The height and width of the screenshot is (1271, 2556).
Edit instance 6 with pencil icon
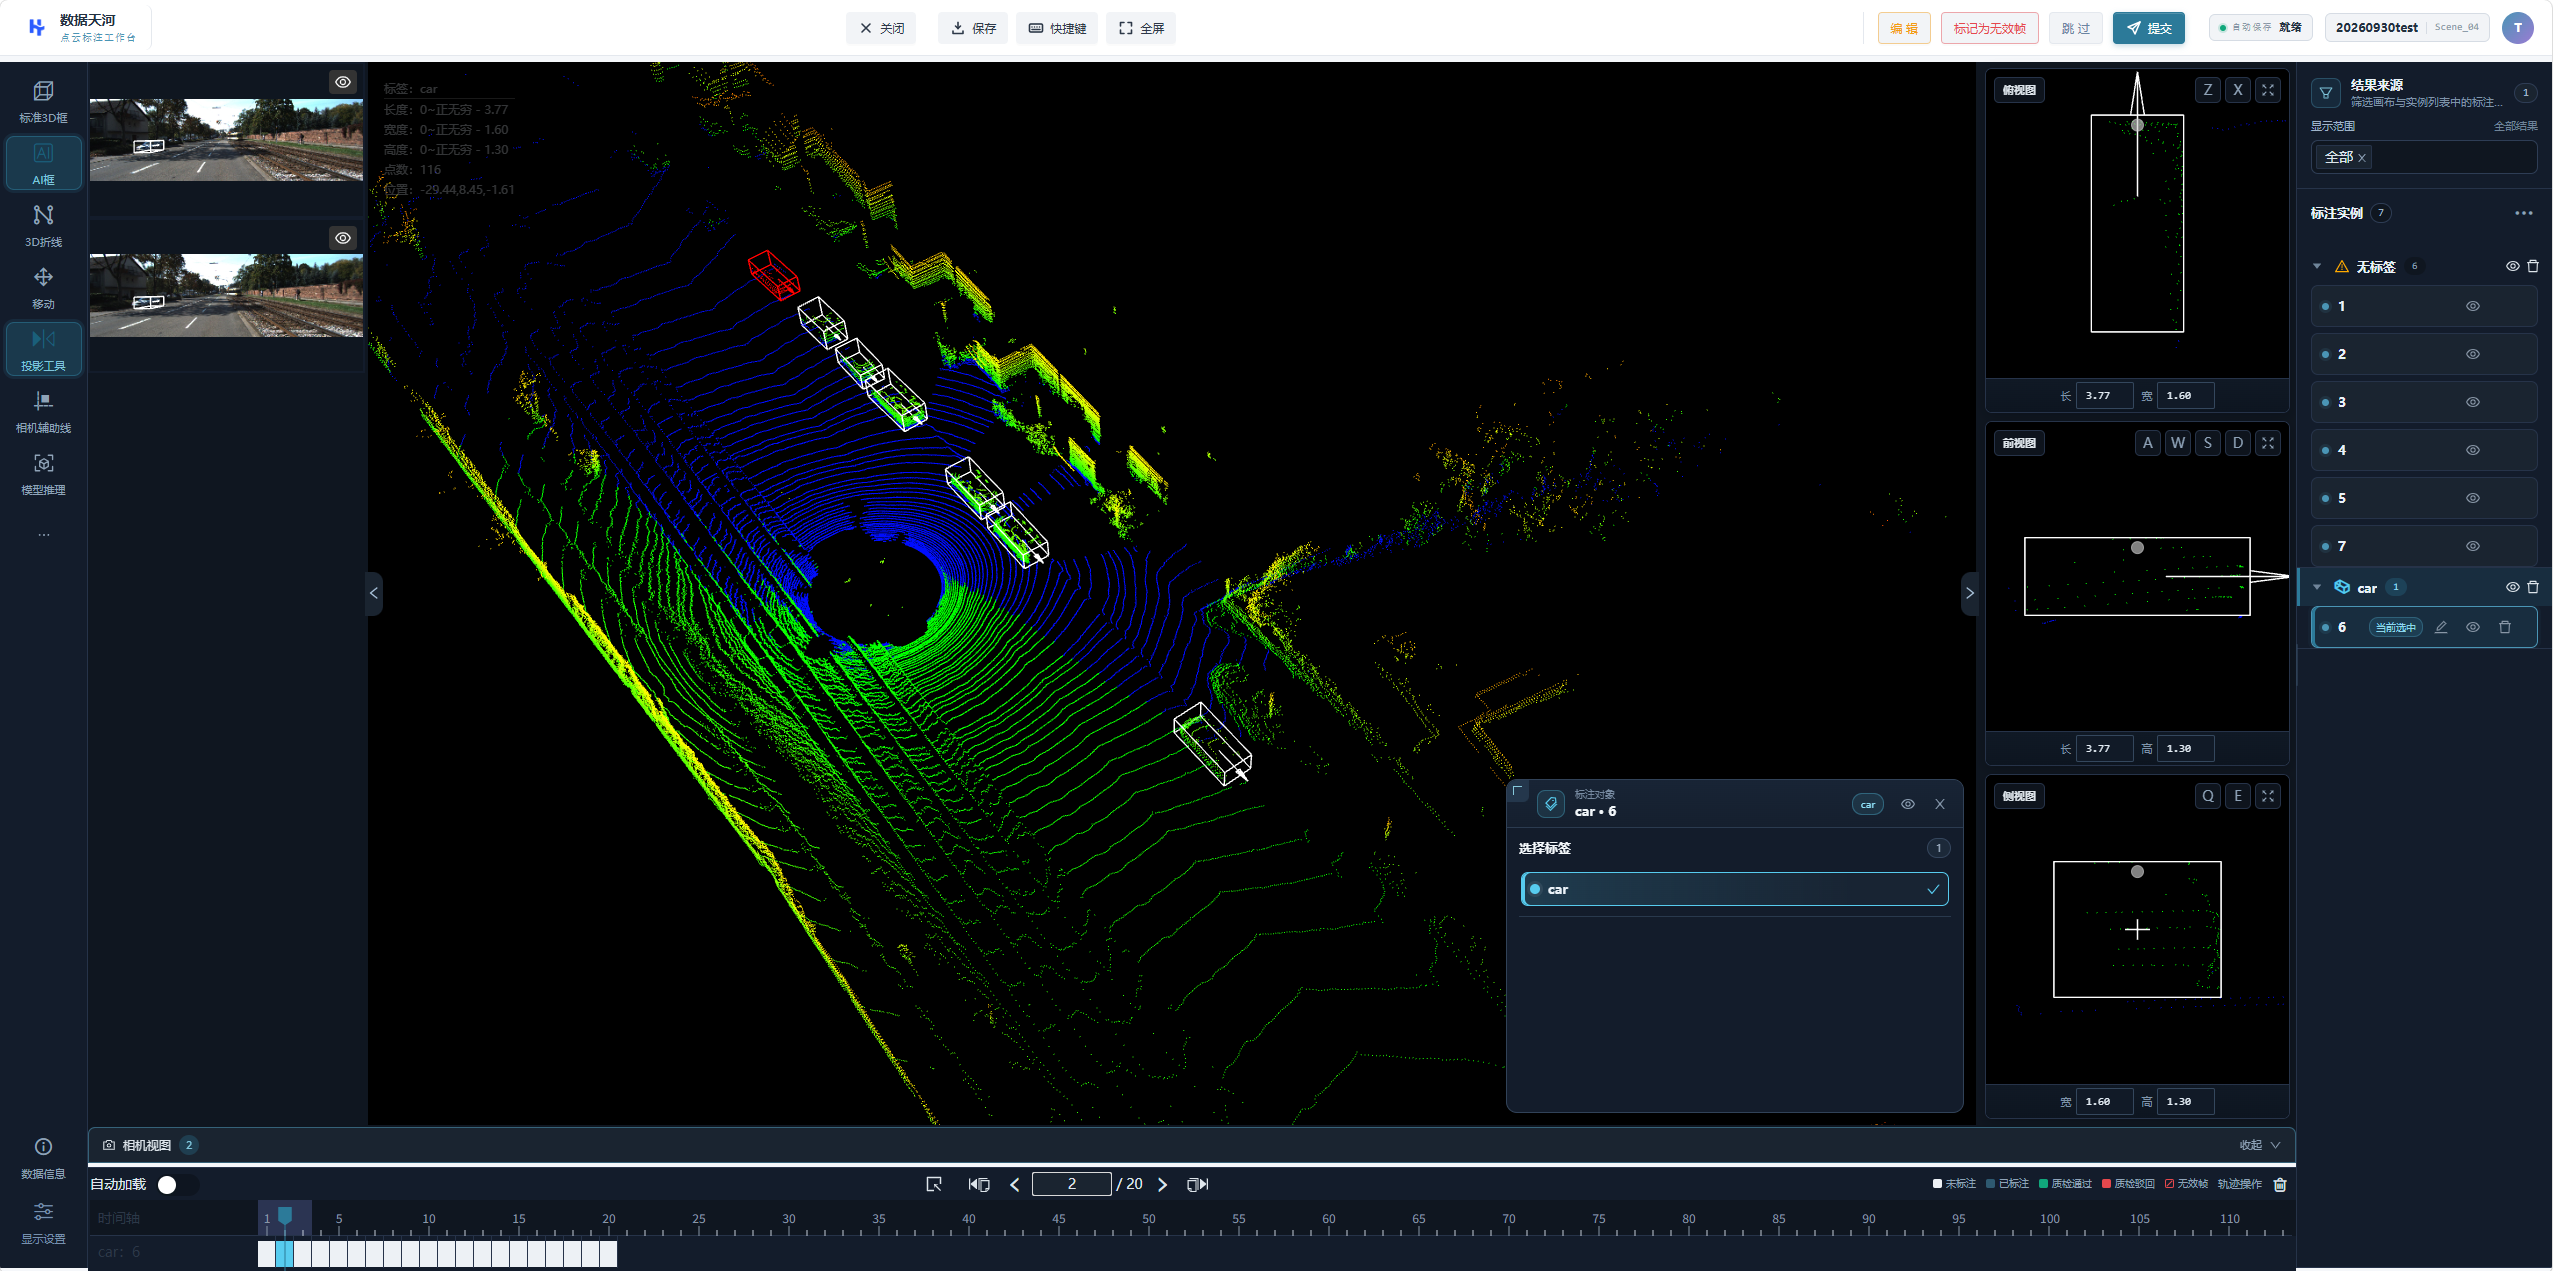(2441, 627)
